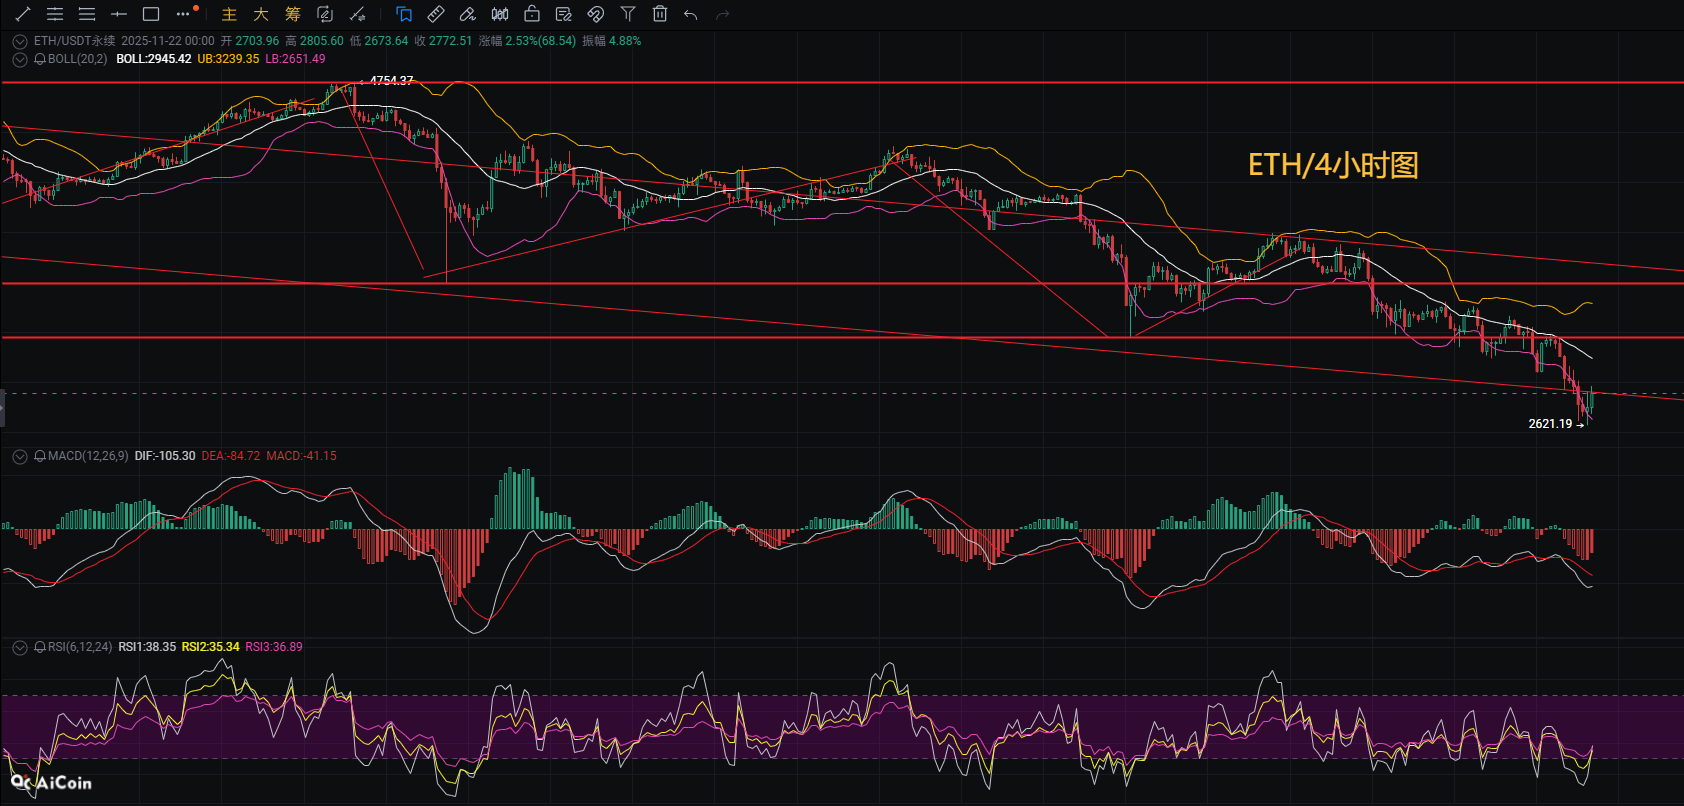Viewport: 1684px width, 806px height.
Task: Select the horizontal line drawing tool
Action: 119,14
